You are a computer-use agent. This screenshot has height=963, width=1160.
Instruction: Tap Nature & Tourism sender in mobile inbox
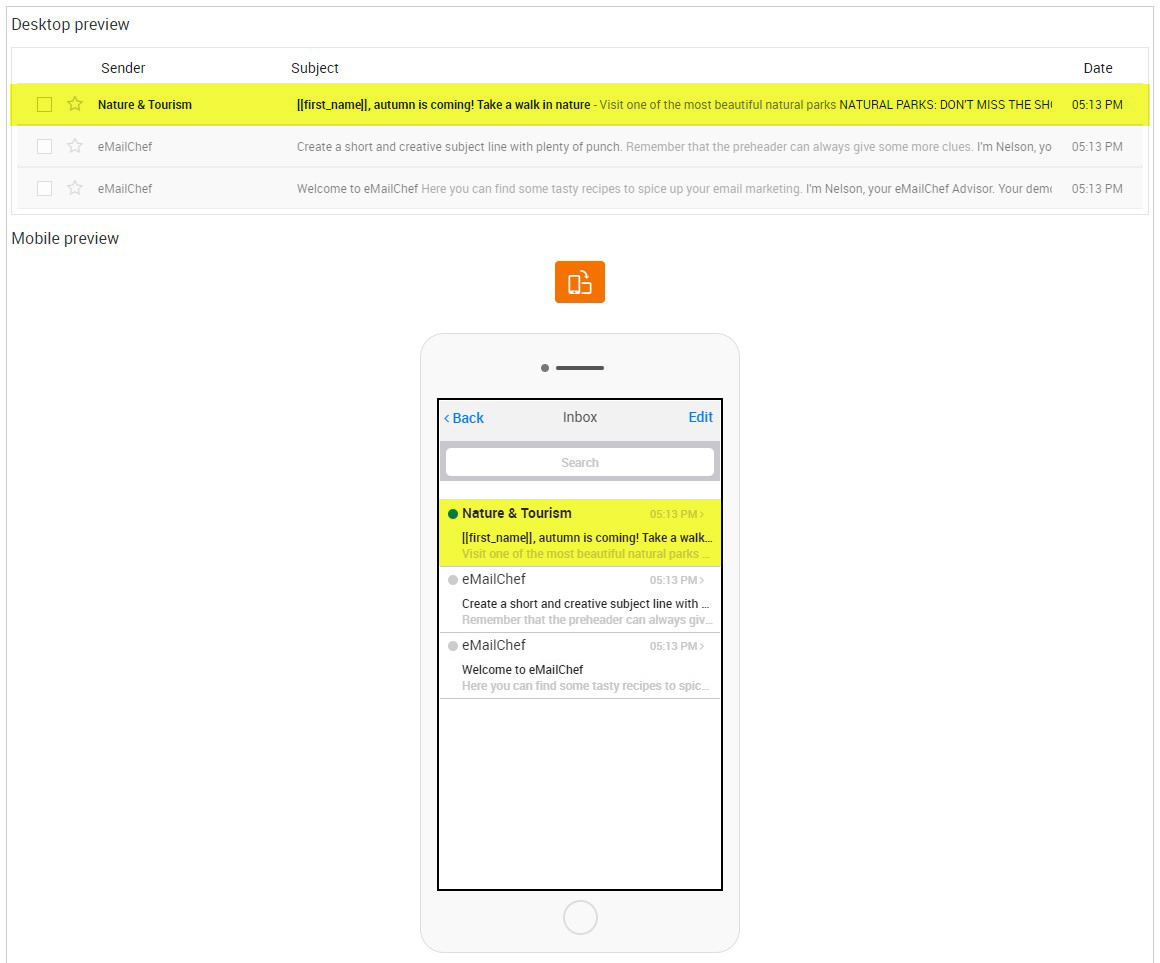click(517, 513)
